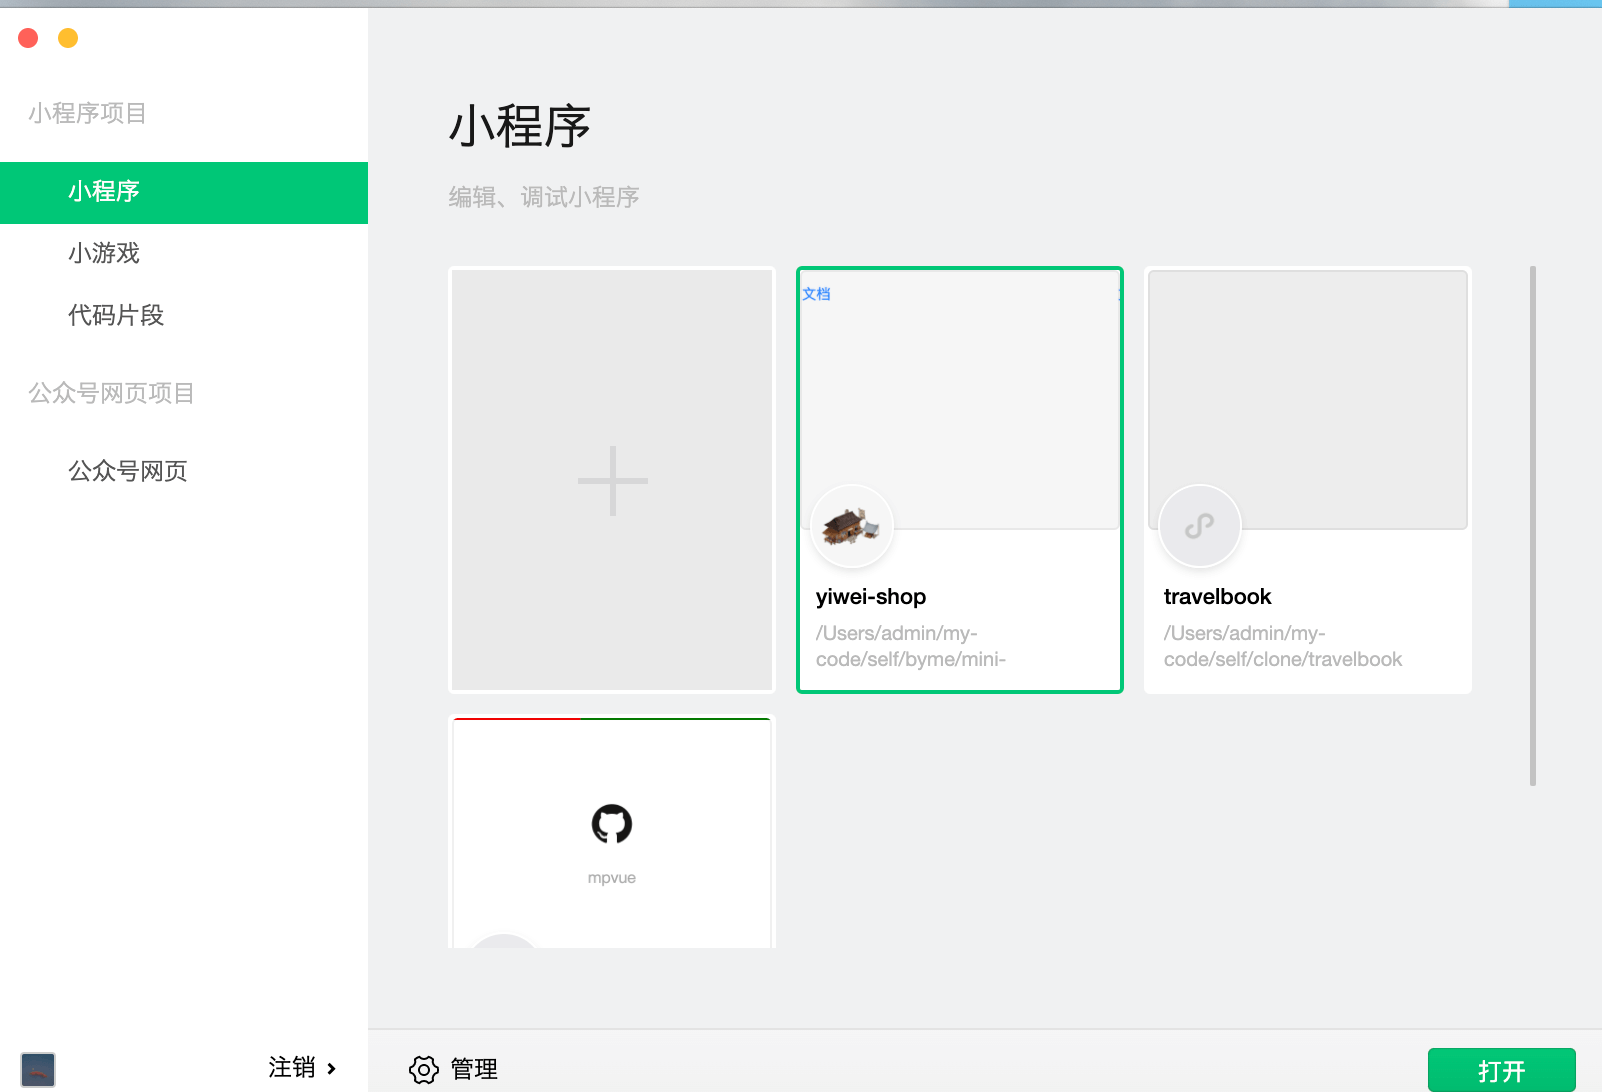1602x1092 pixels.
Task: Click the red close window button
Action: (x=28, y=38)
